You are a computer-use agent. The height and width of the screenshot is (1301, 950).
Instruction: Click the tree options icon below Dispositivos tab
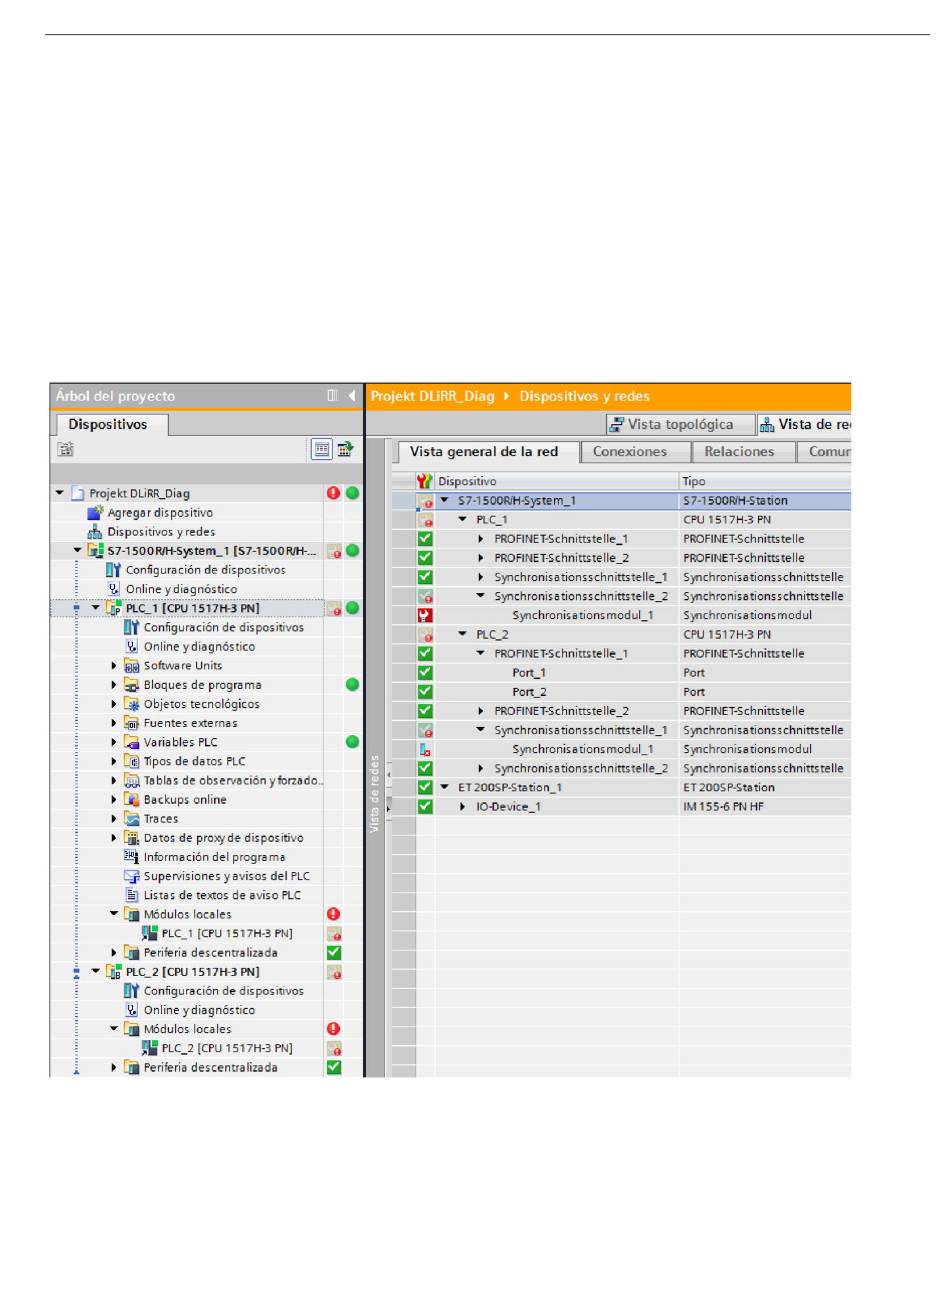(x=66, y=450)
